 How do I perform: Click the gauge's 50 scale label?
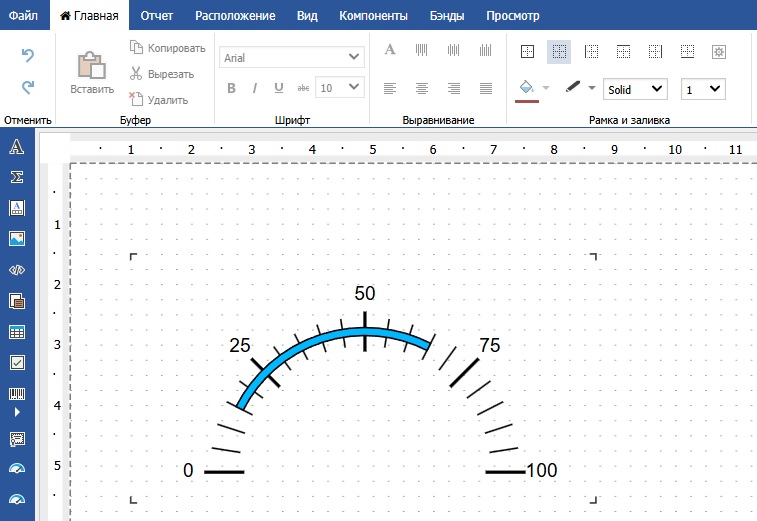pyautogui.click(x=365, y=294)
